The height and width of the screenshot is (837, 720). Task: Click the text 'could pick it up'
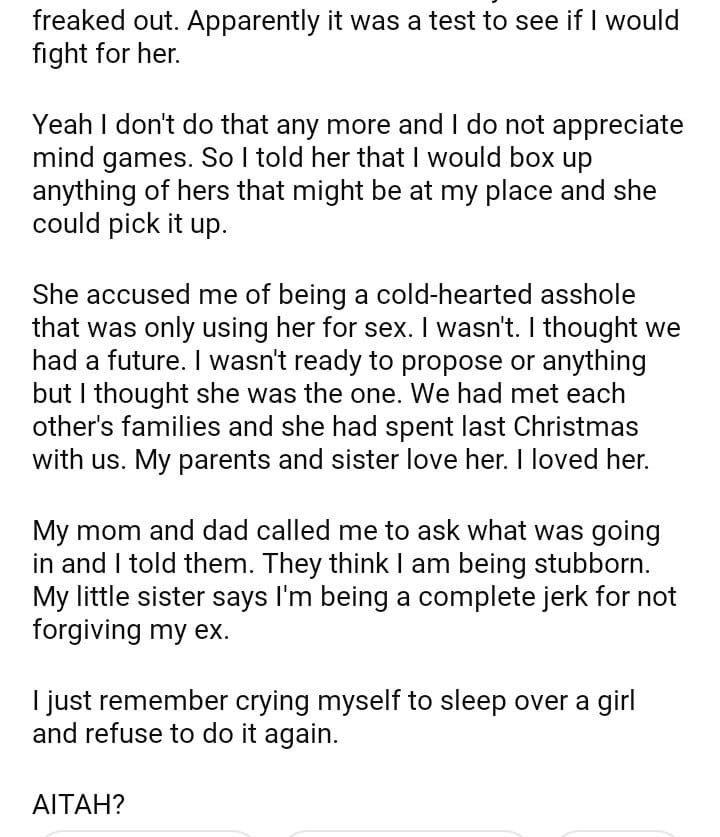click(x=129, y=224)
